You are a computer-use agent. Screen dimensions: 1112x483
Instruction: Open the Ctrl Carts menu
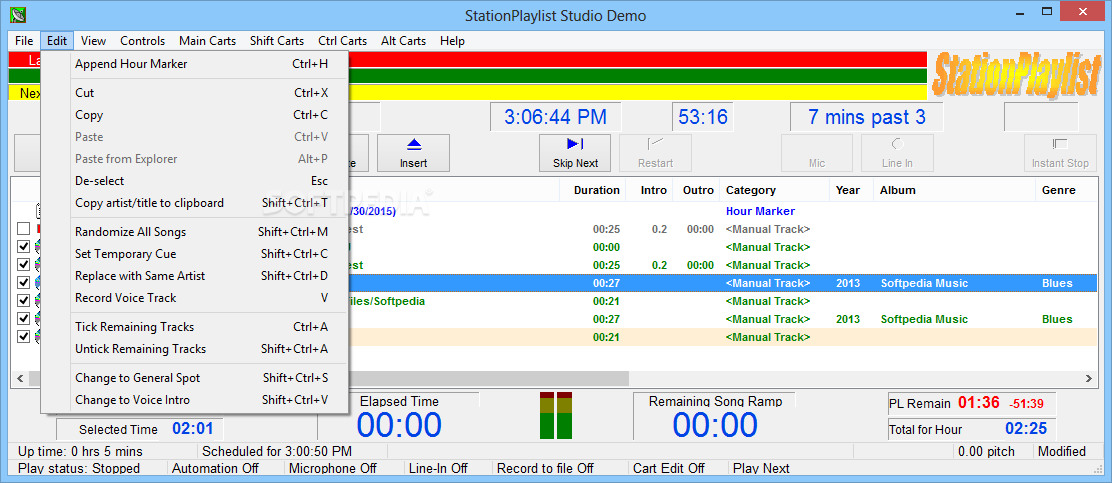pos(343,40)
